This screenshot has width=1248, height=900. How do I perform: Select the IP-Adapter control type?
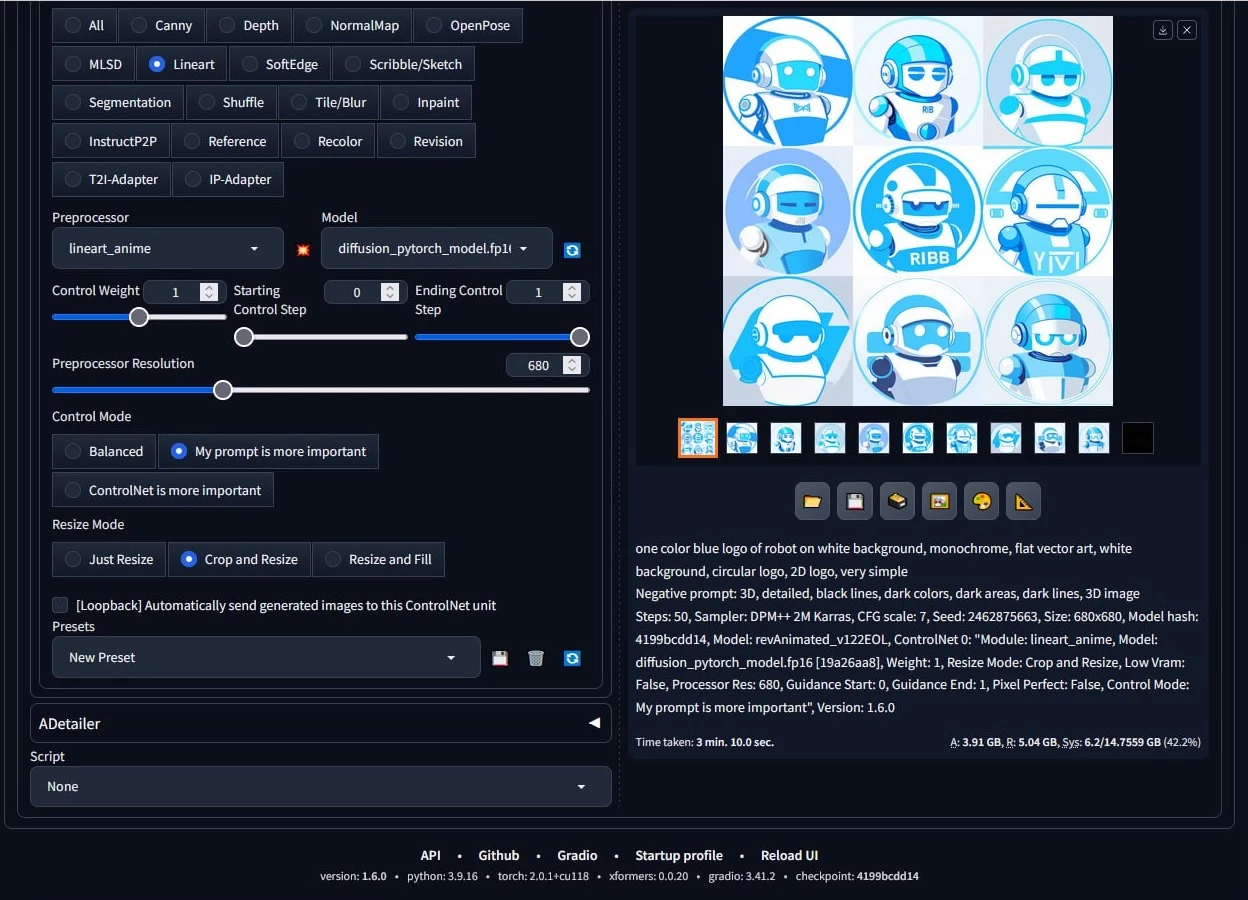coord(228,179)
